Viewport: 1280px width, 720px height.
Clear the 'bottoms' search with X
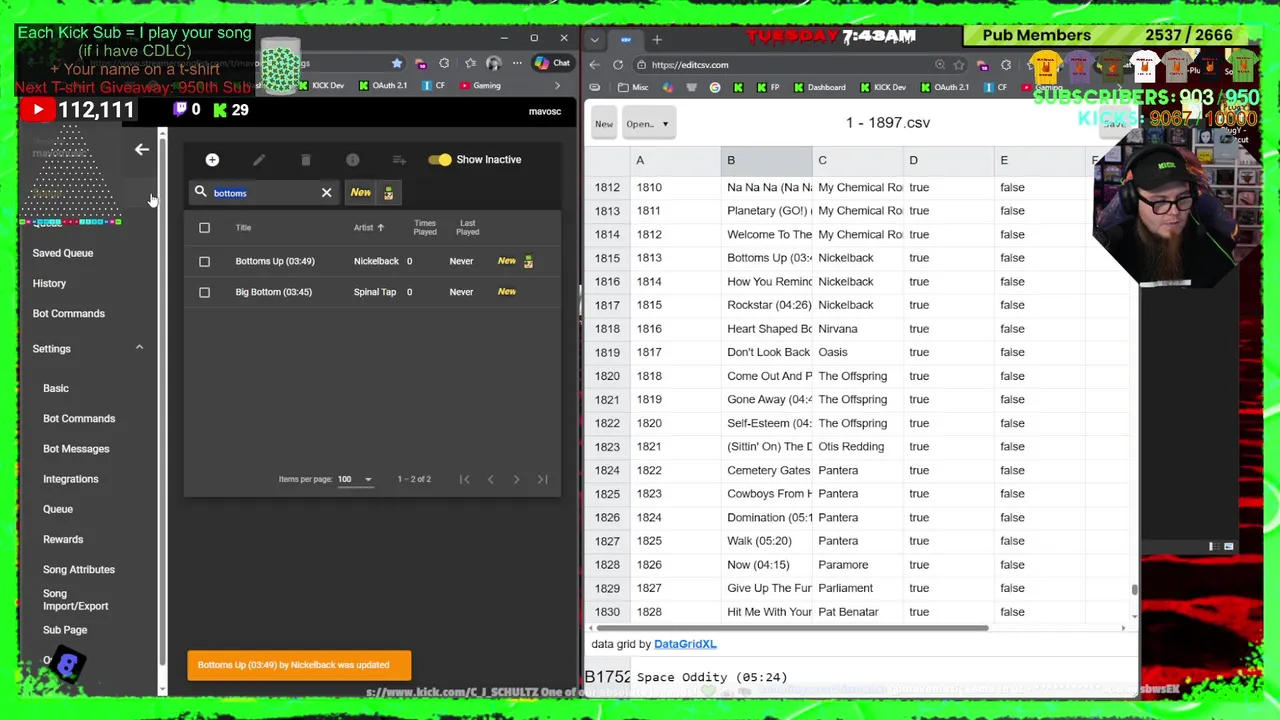tap(326, 193)
